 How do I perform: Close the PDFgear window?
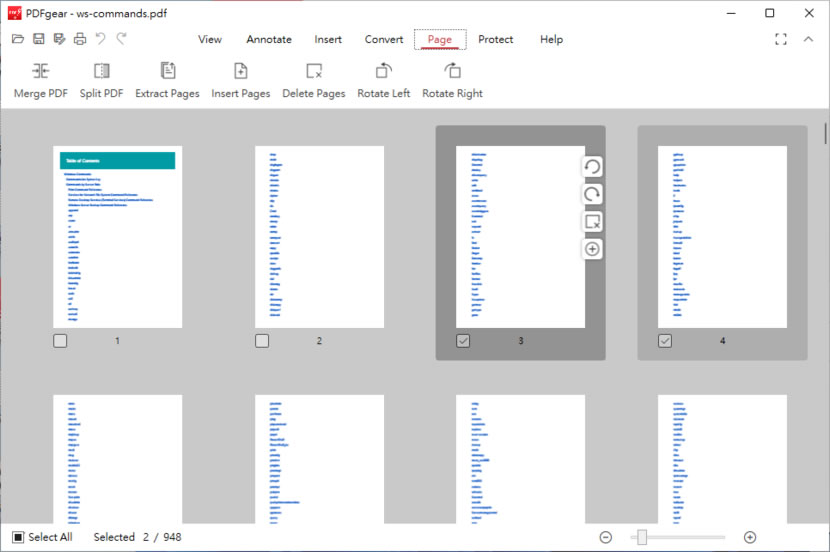[x=809, y=13]
